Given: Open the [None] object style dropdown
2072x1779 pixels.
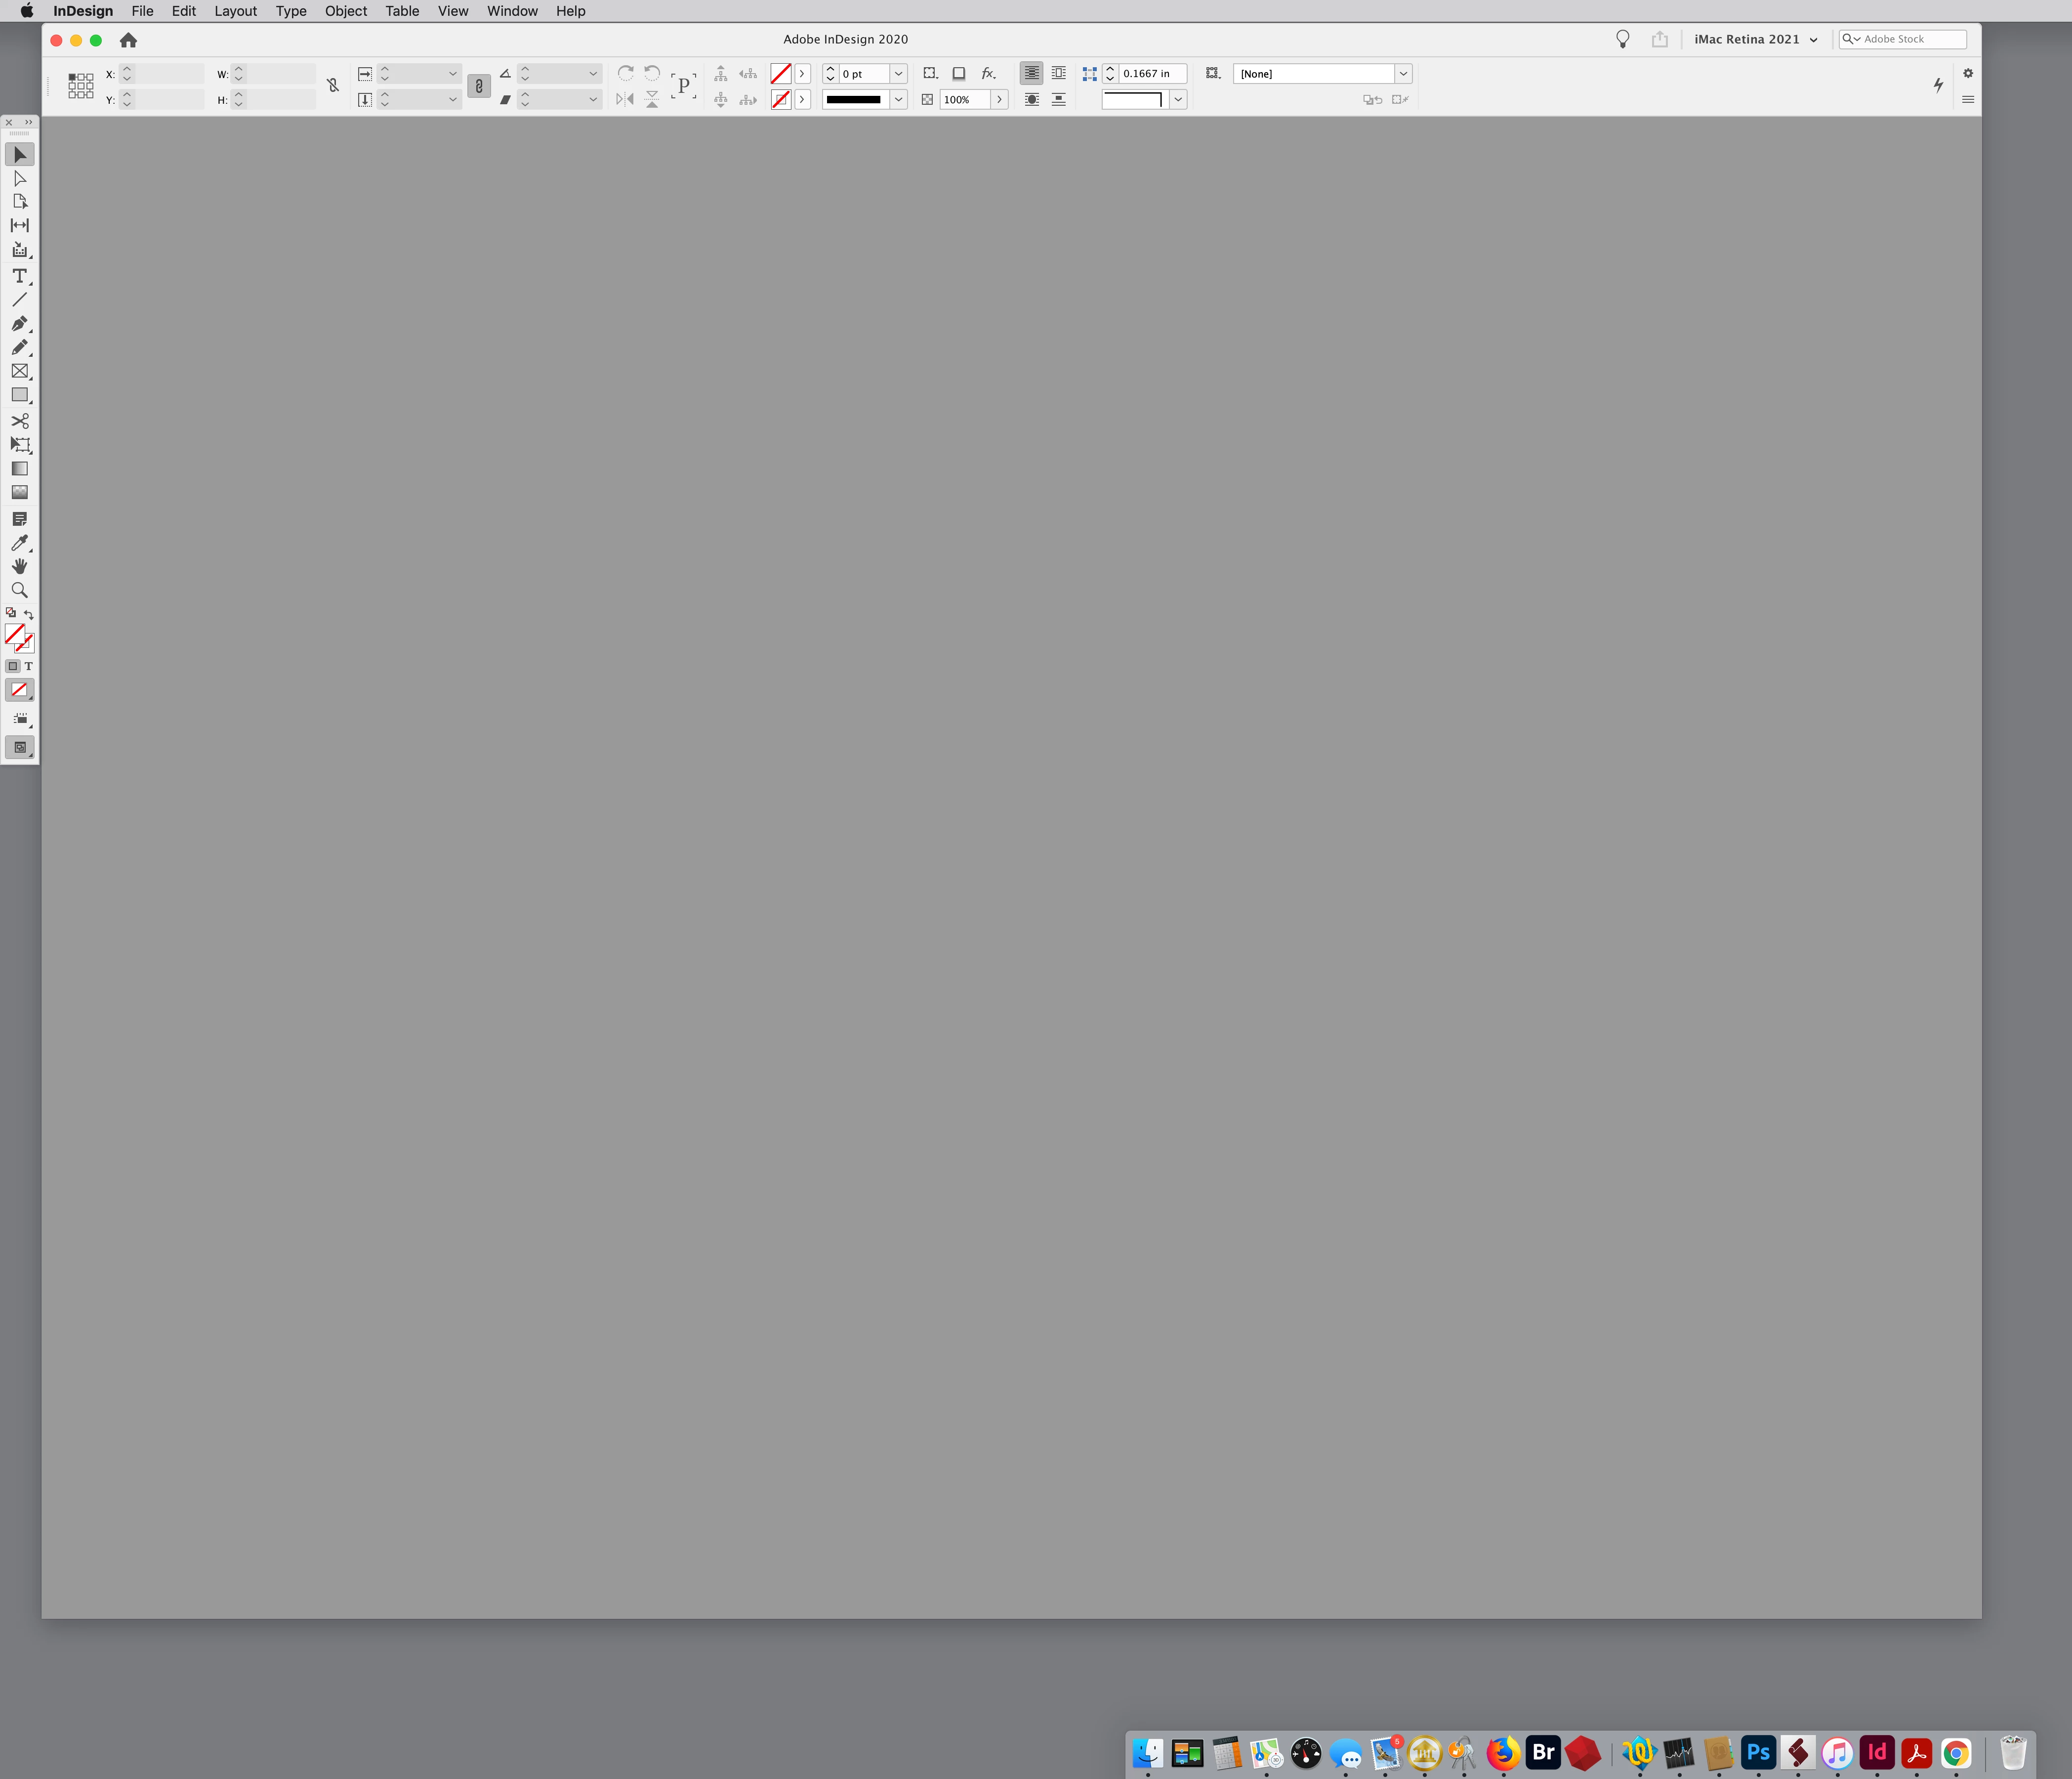Looking at the screenshot, I should coord(1403,74).
